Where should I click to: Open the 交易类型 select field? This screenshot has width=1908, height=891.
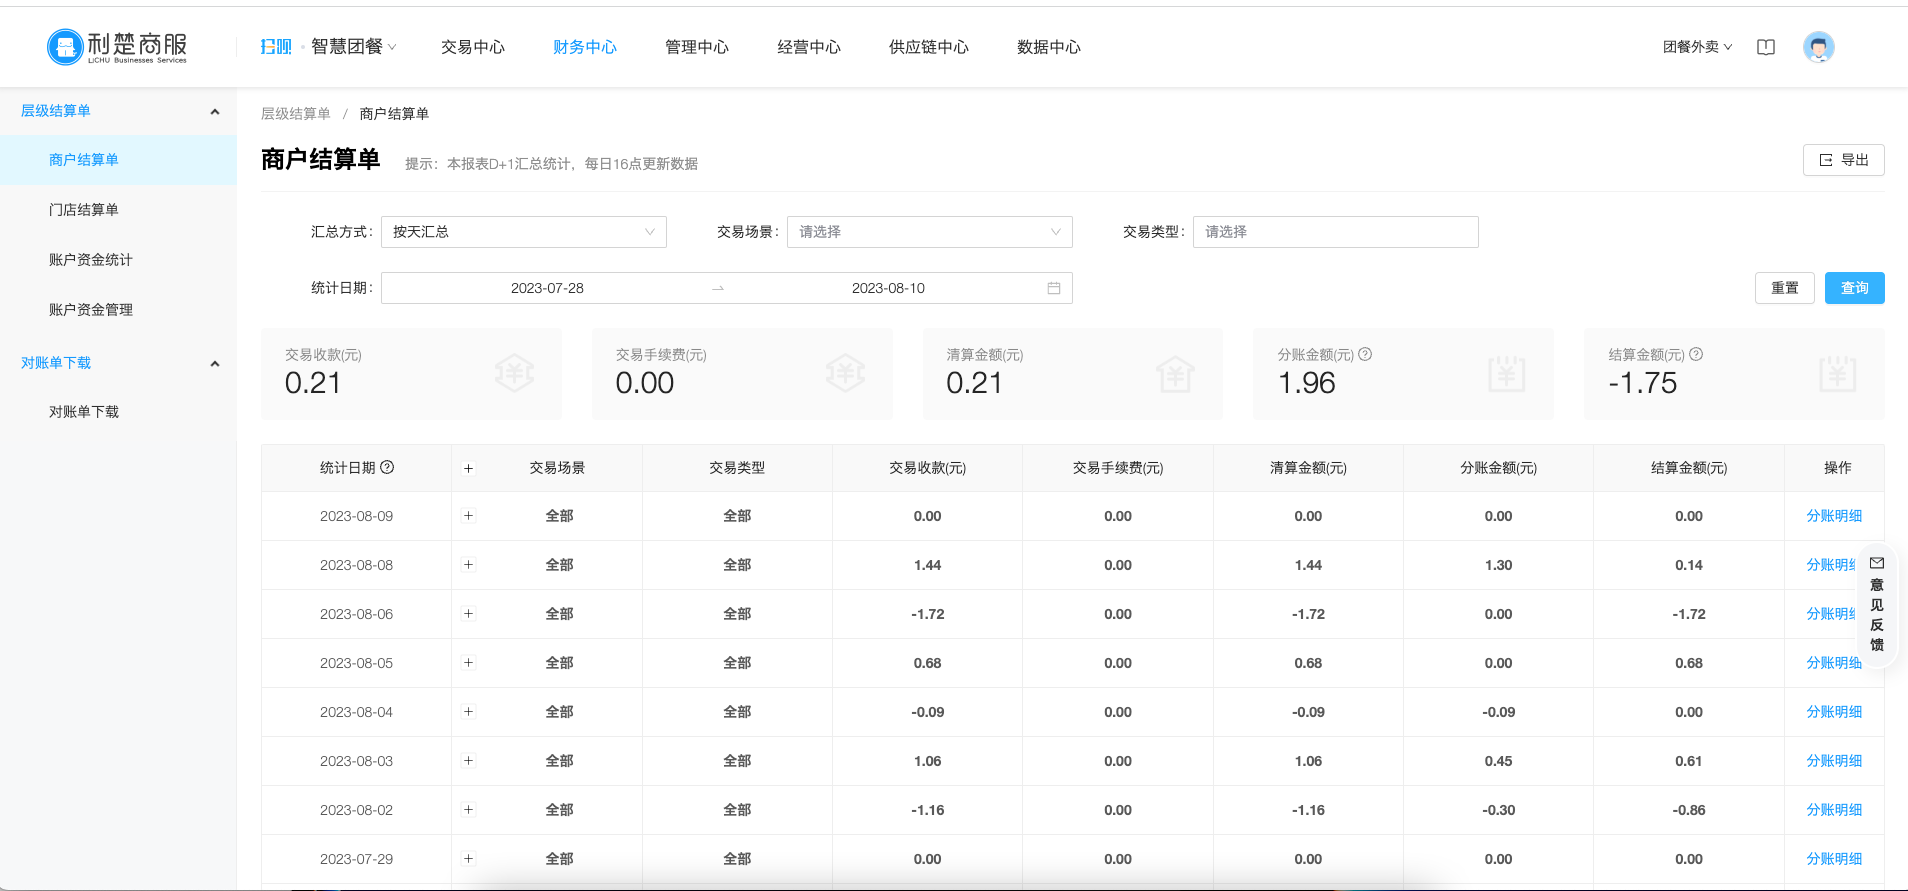(1335, 232)
